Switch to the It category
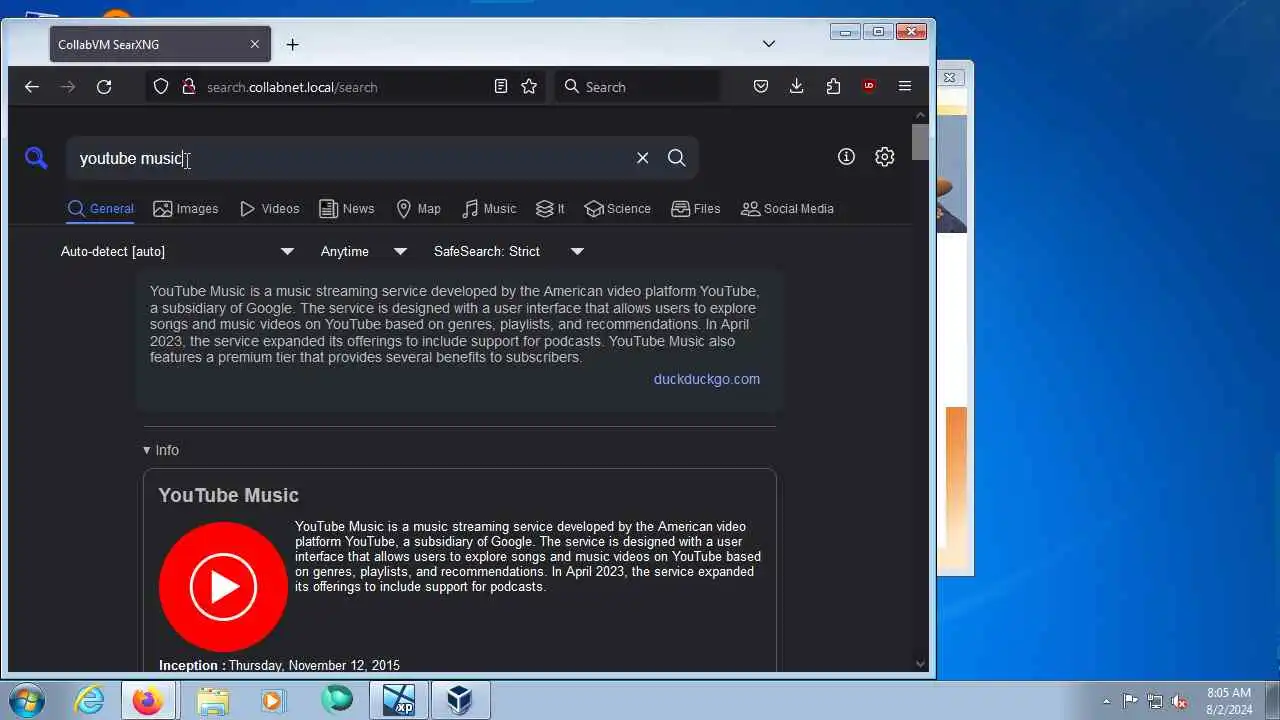The height and width of the screenshot is (720, 1280). (x=550, y=209)
